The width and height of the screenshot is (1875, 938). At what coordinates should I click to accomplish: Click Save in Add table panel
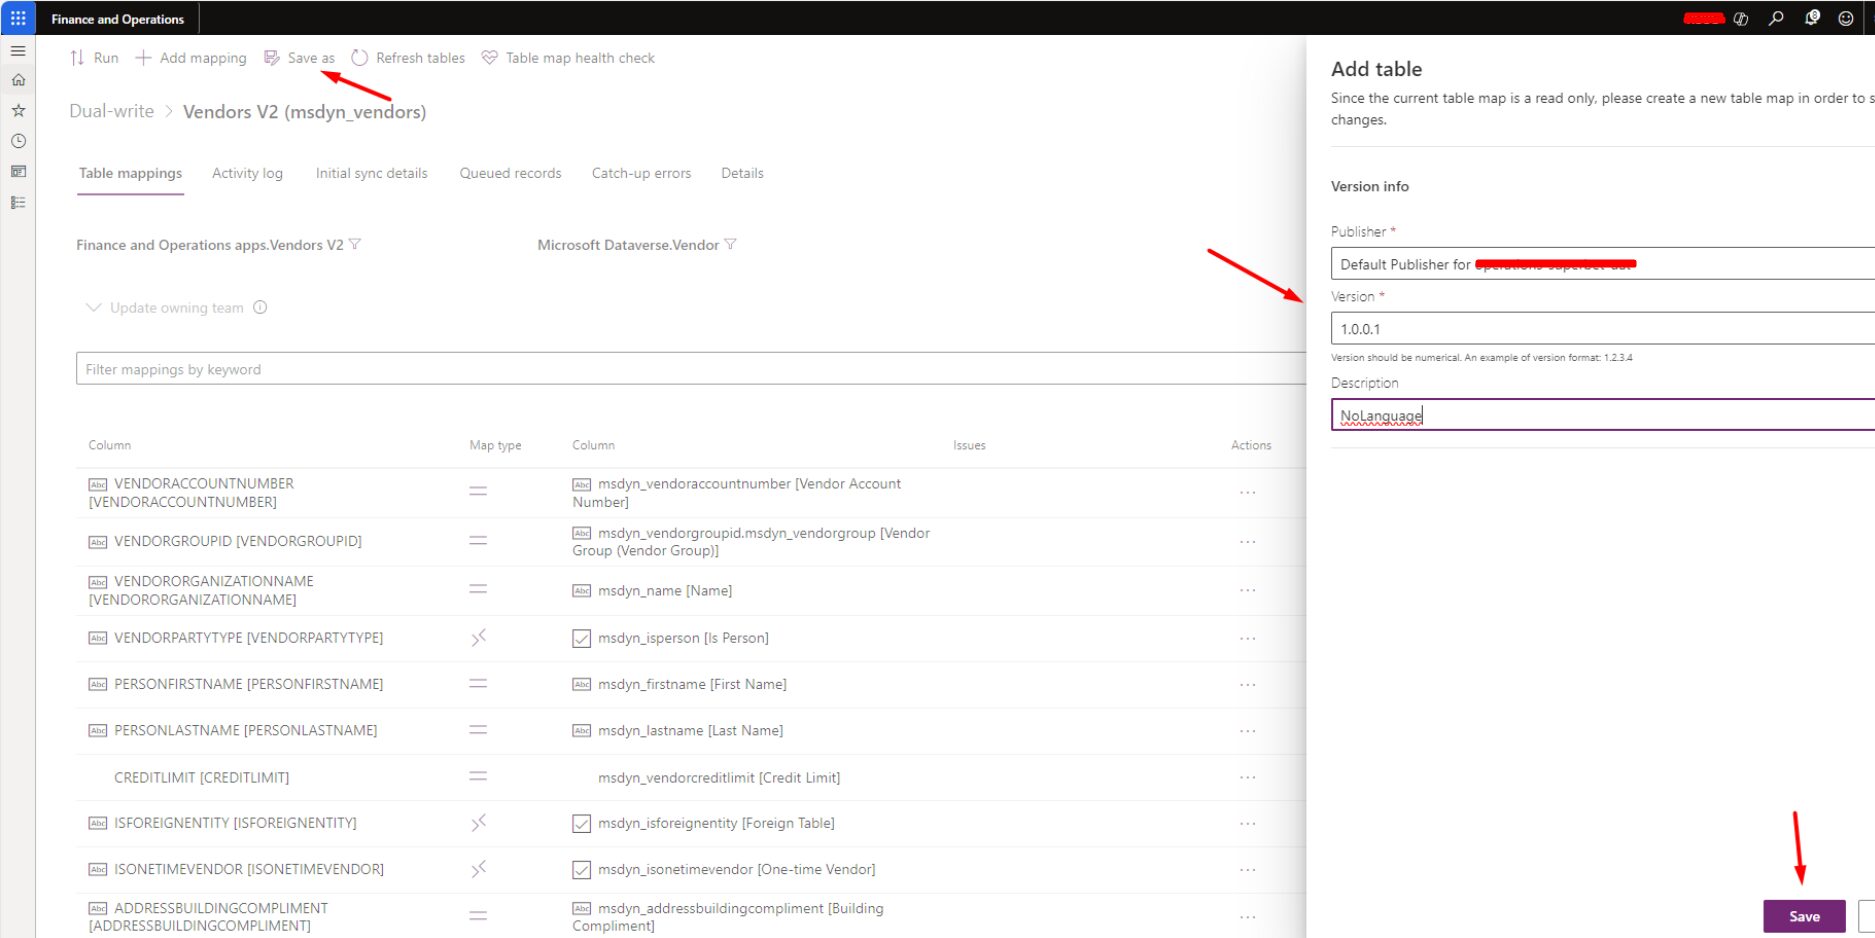point(1804,916)
